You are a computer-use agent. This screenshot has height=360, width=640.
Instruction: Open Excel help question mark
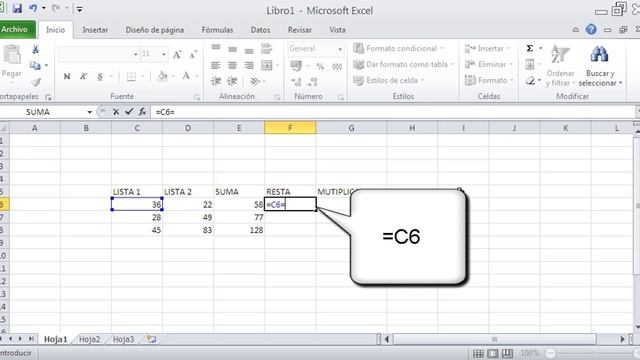click(591, 29)
